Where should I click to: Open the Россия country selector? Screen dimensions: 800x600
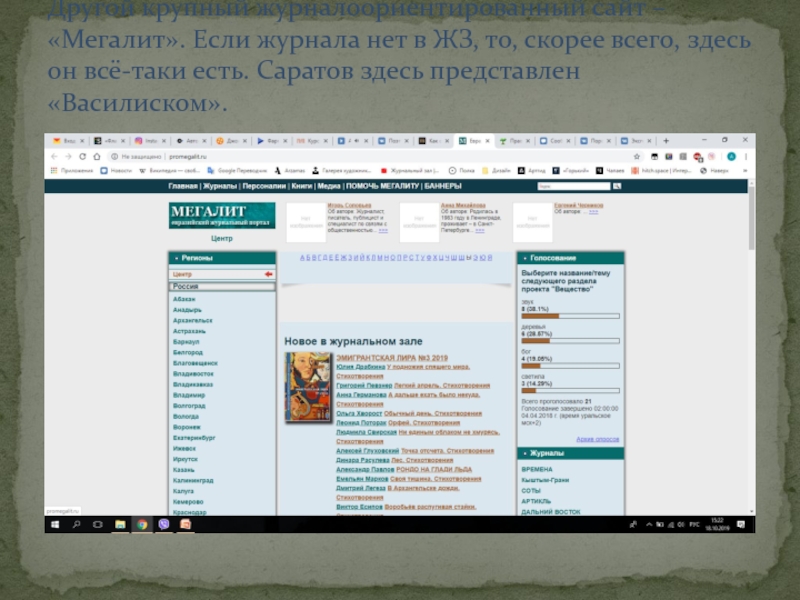point(222,287)
